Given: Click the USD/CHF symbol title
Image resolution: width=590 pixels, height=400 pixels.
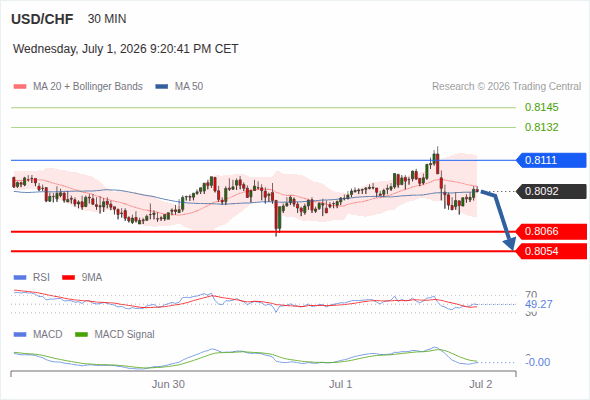Looking at the screenshot, I should (x=42, y=19).
